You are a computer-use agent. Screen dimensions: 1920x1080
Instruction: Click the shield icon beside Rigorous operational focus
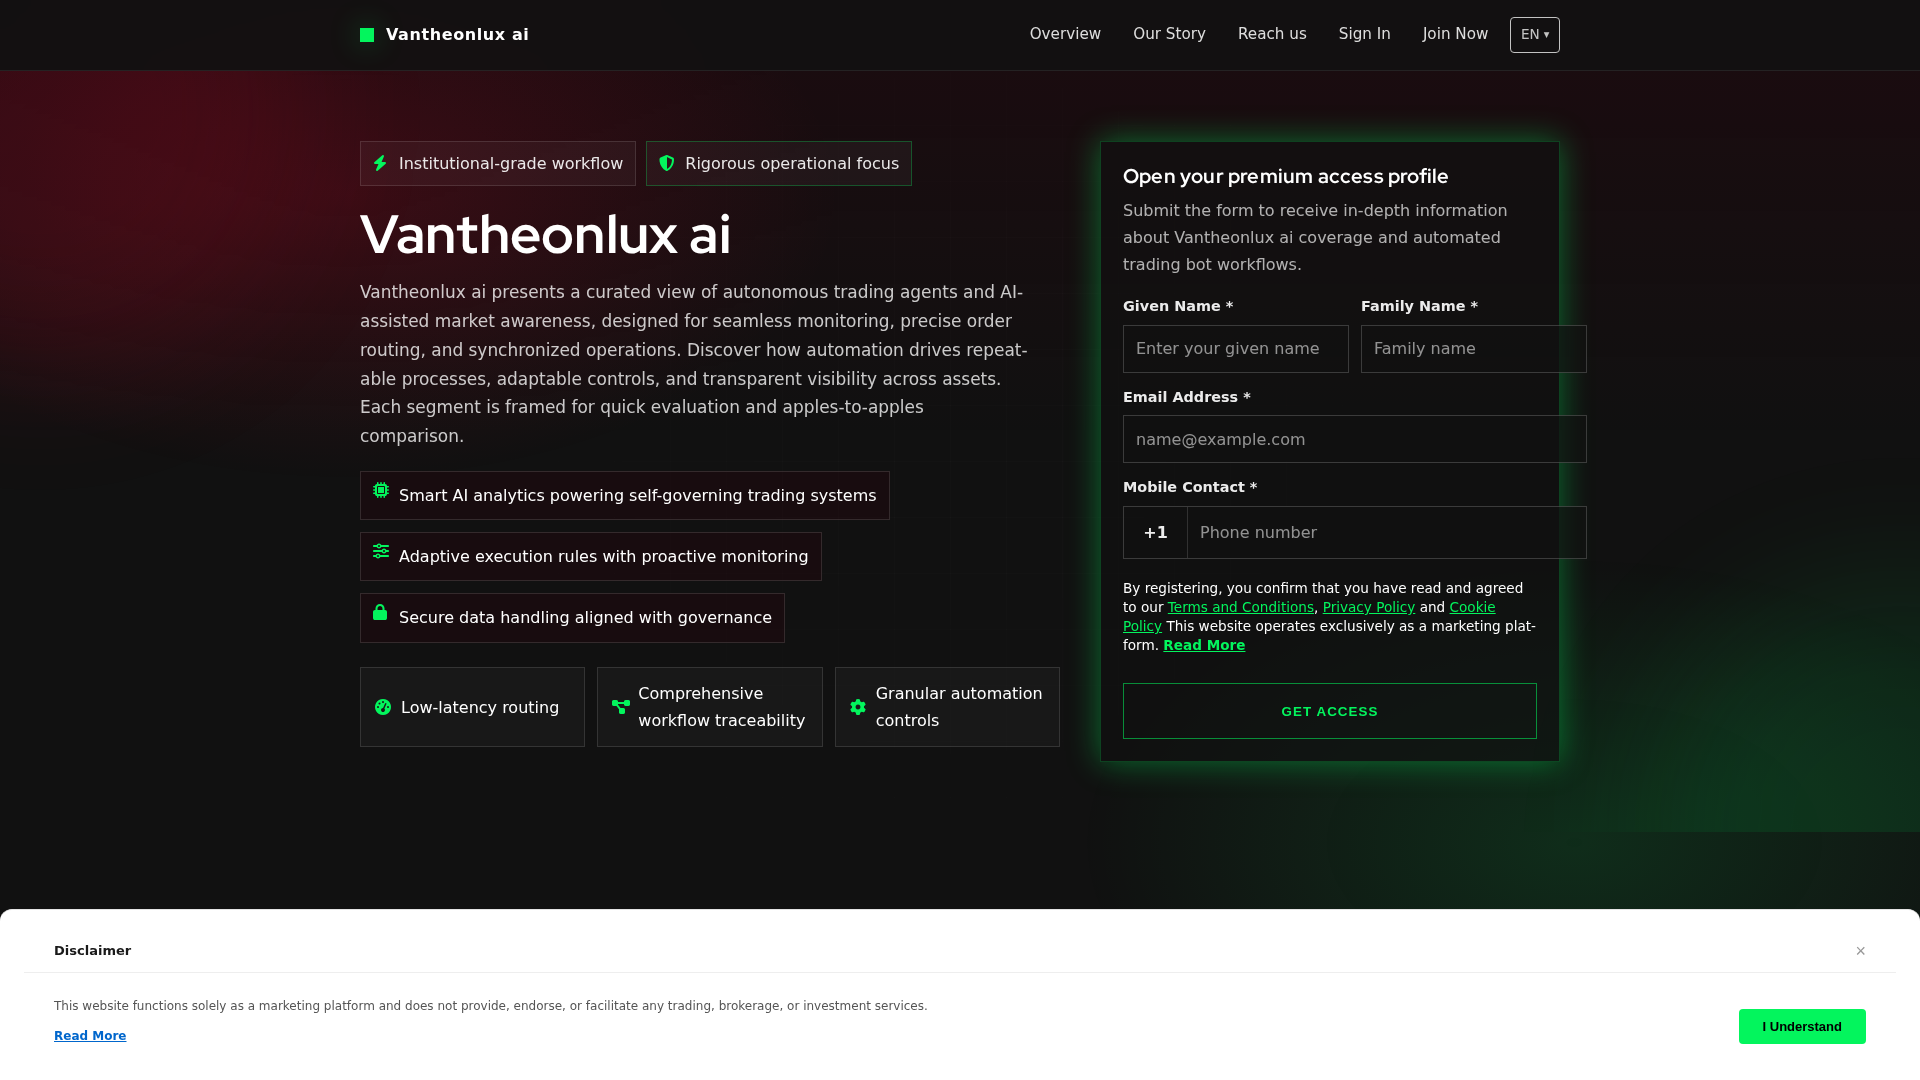point(667,163)
